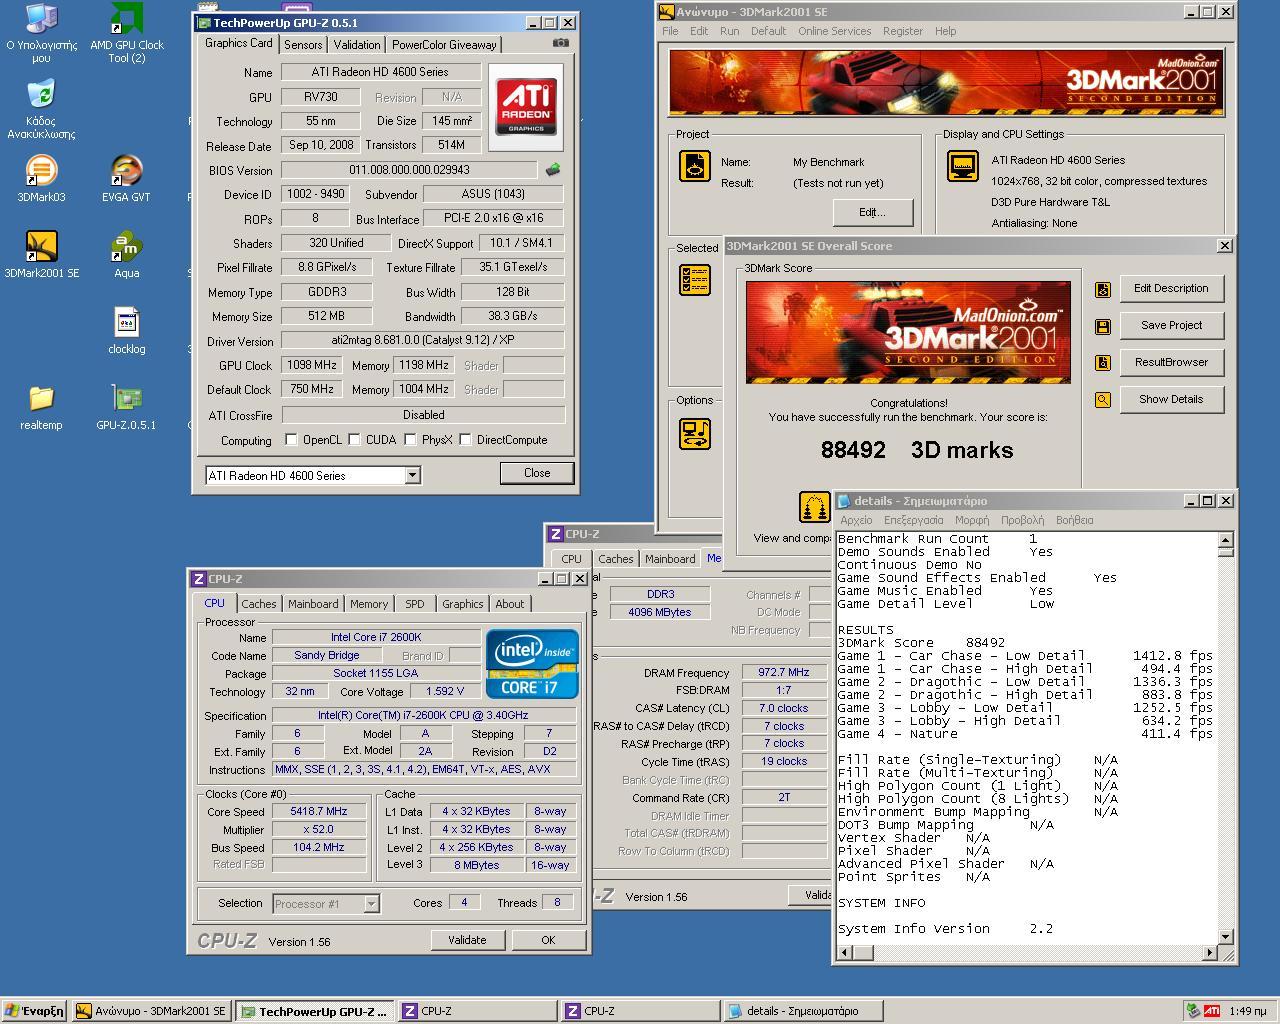Screen dimensions: 1280x1024
Task: Open the GPU selection dropdown in GPU-Z
Action: 412,476
